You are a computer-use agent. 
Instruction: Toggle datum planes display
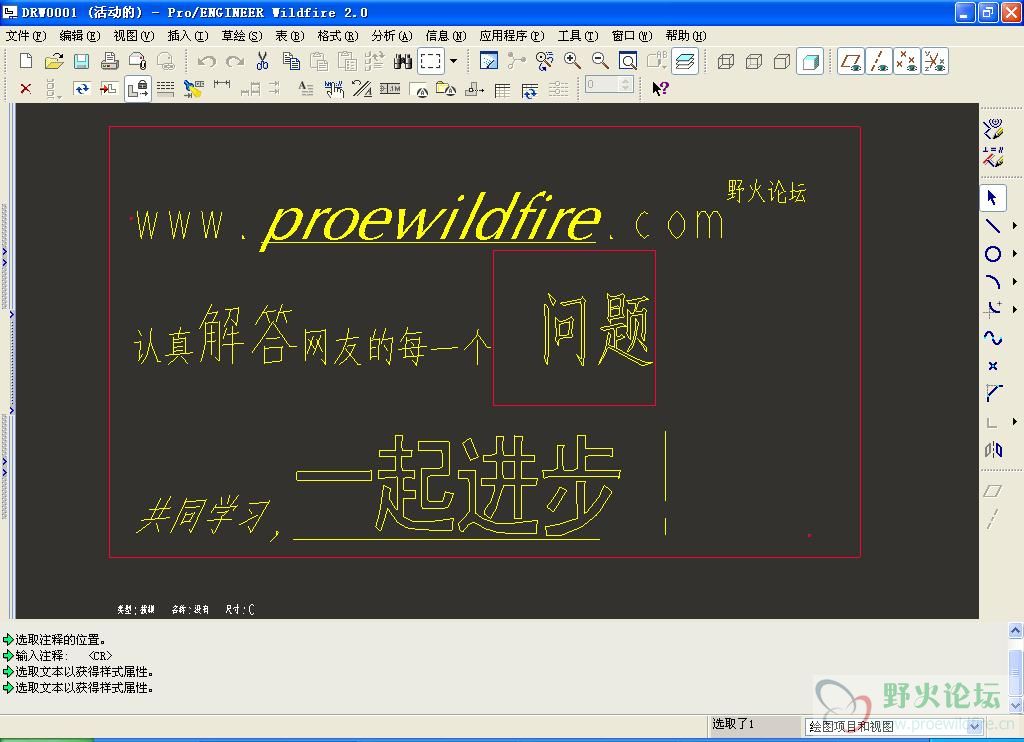coord(851,61)
